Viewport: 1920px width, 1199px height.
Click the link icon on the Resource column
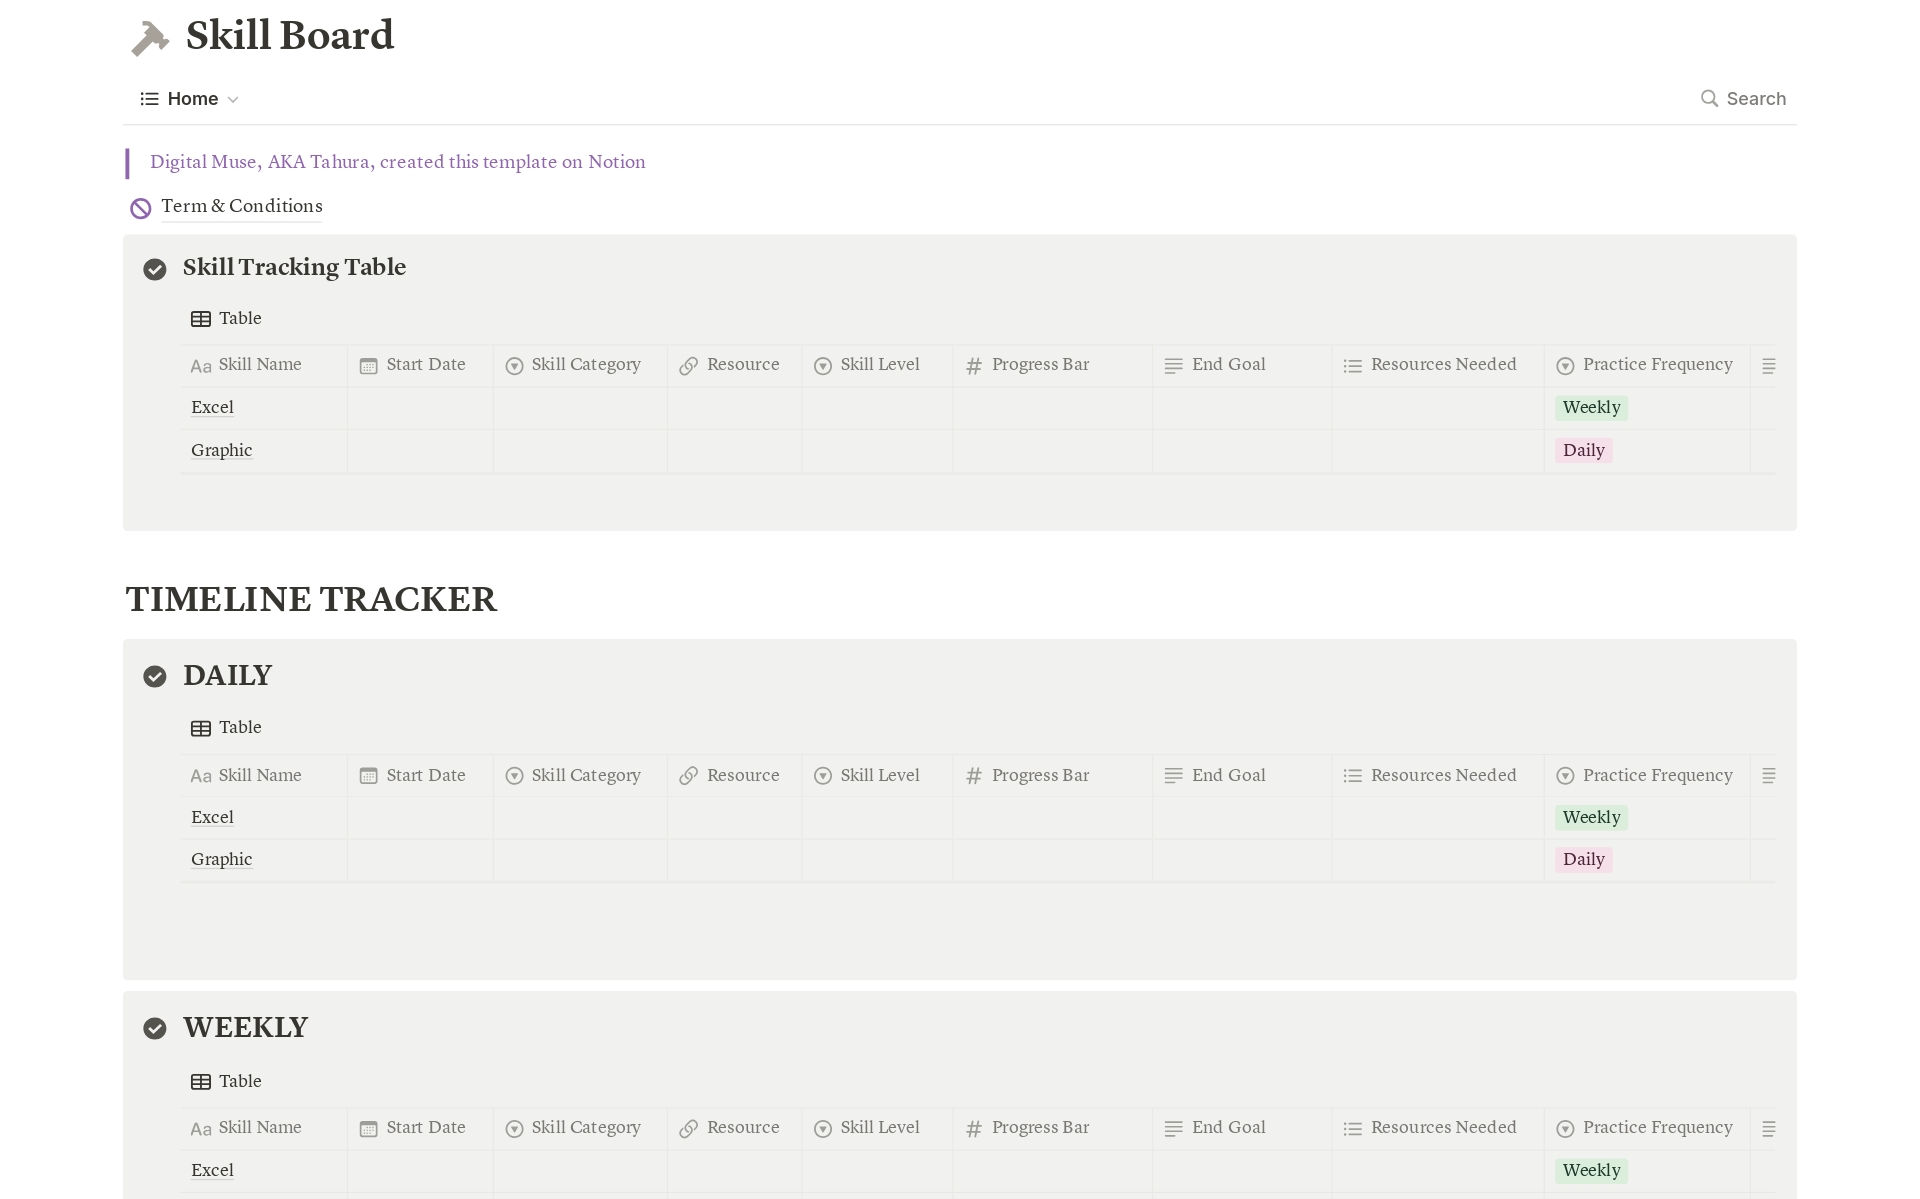tap(688, 365)
